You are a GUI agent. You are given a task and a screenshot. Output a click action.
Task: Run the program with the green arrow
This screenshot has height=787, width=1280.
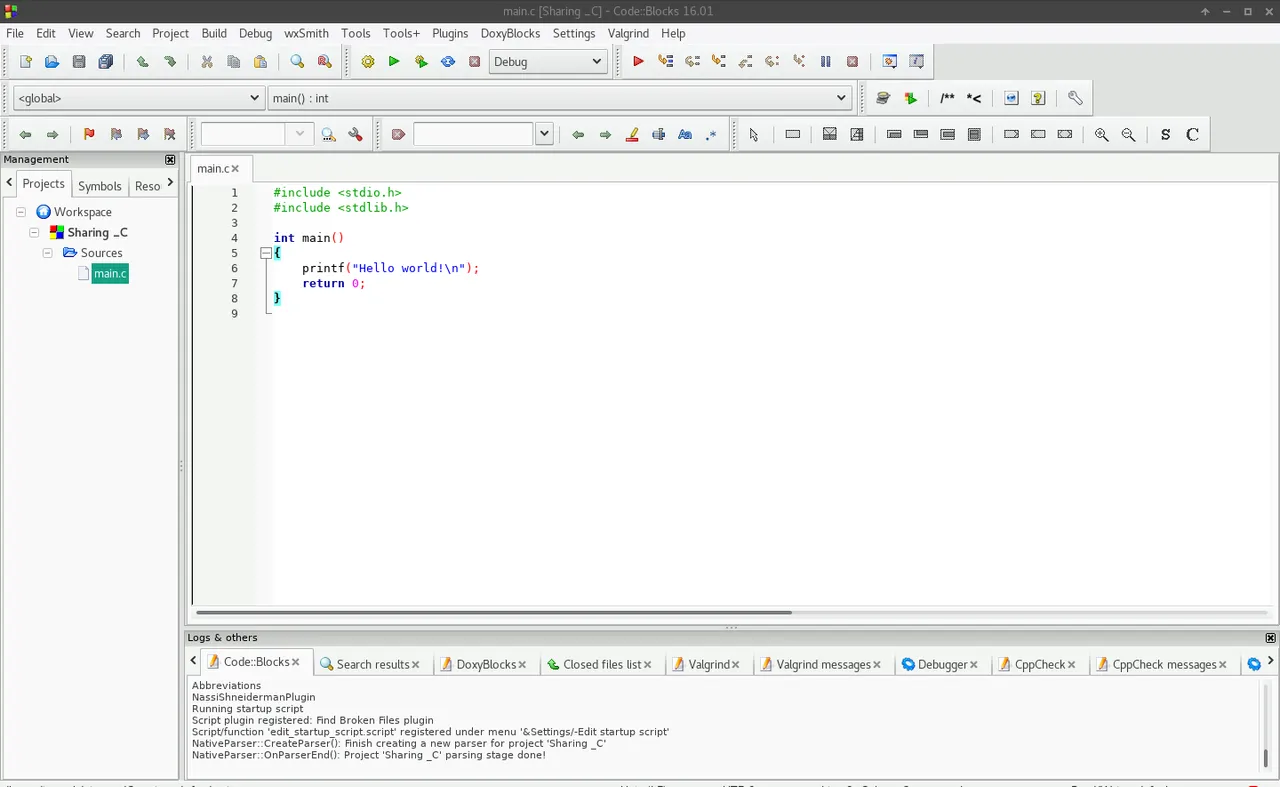394,62
